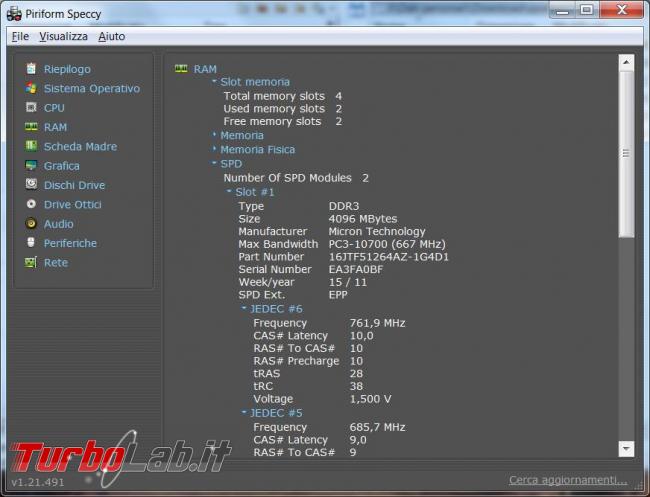Open the Periferiche section
Image resolution: width=650 pixels, height=497 pixels.
click(70, 243)
